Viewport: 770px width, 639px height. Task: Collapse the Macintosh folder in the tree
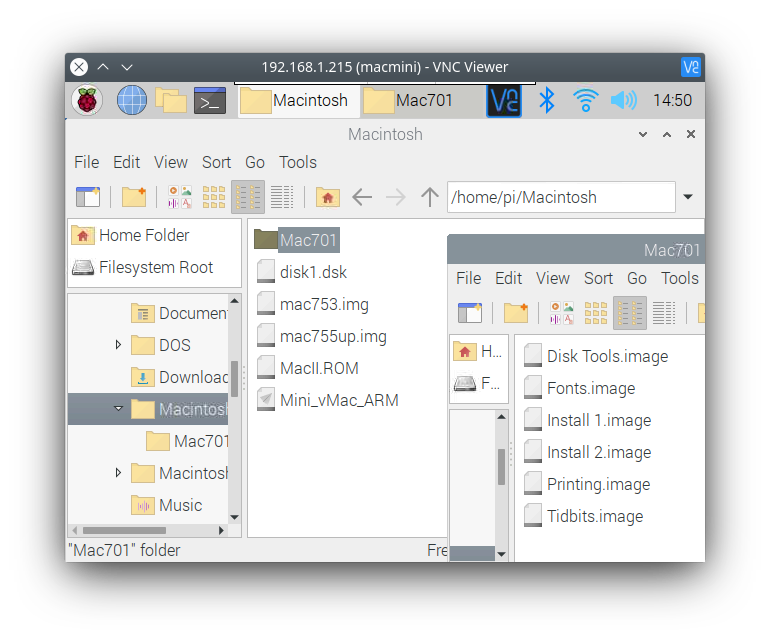(x=118, y=409)
